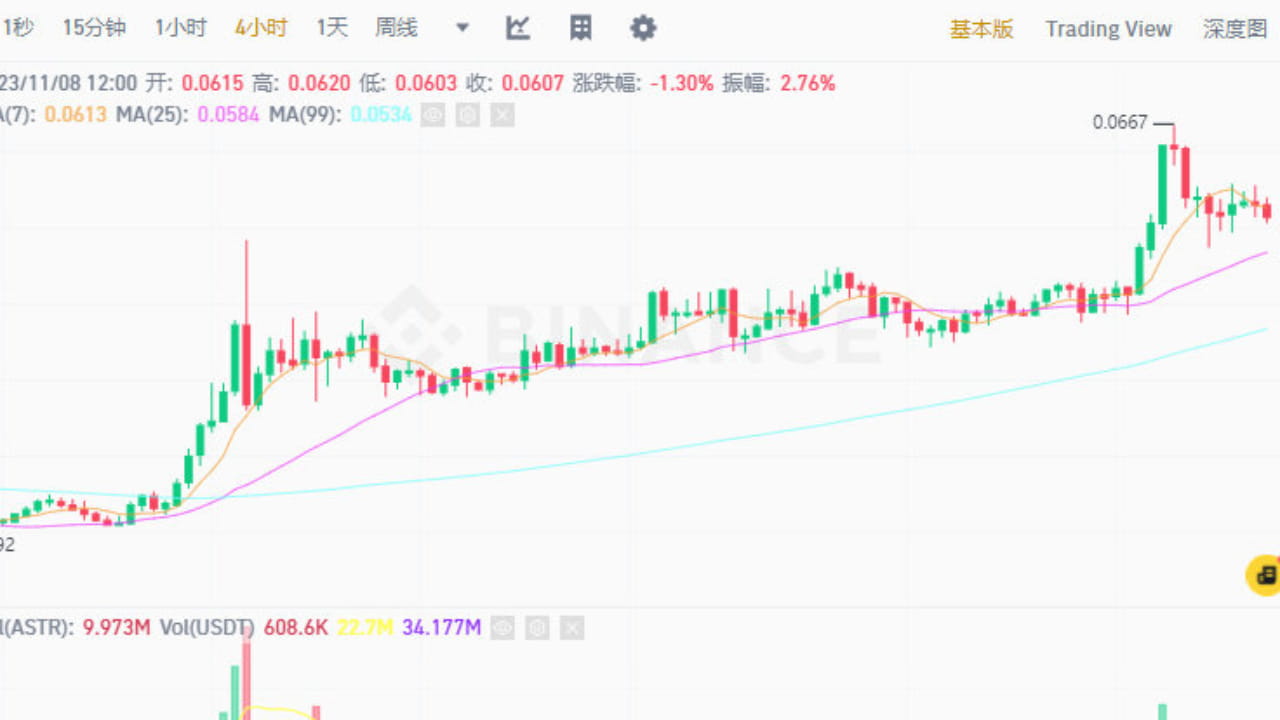Click the yellow floating chat icon
The image size is (1280, 720).
[x=1261, y=577]
